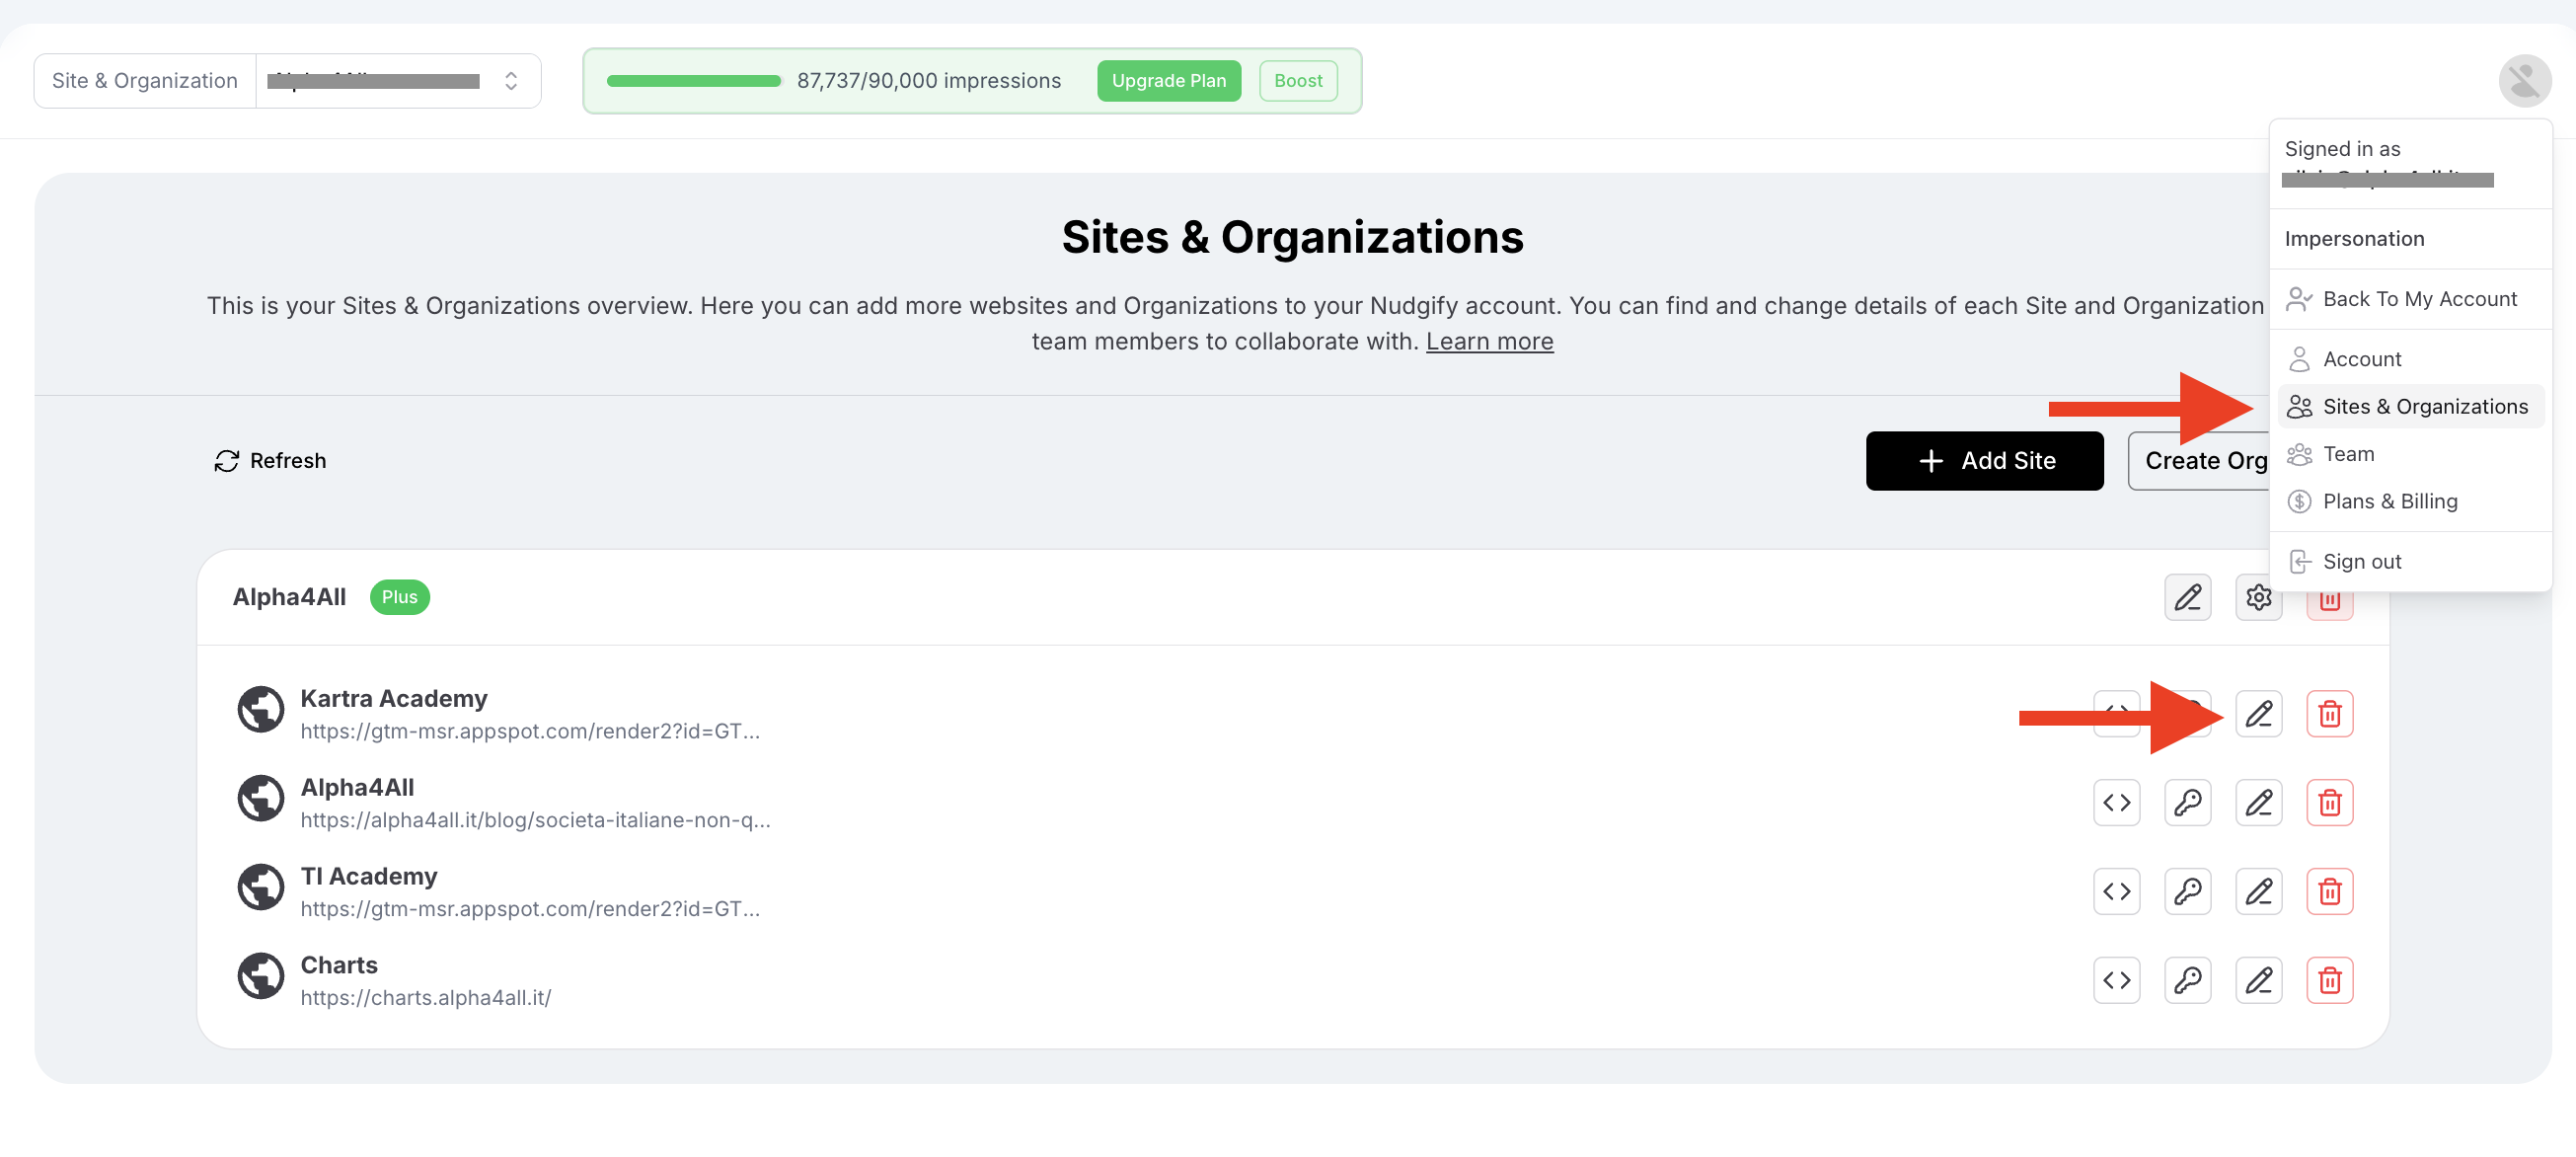The height and width of the screenshot is (1157, 2576).
Task: Open Plans & Billing from menu
Action: pos(2389,501)
